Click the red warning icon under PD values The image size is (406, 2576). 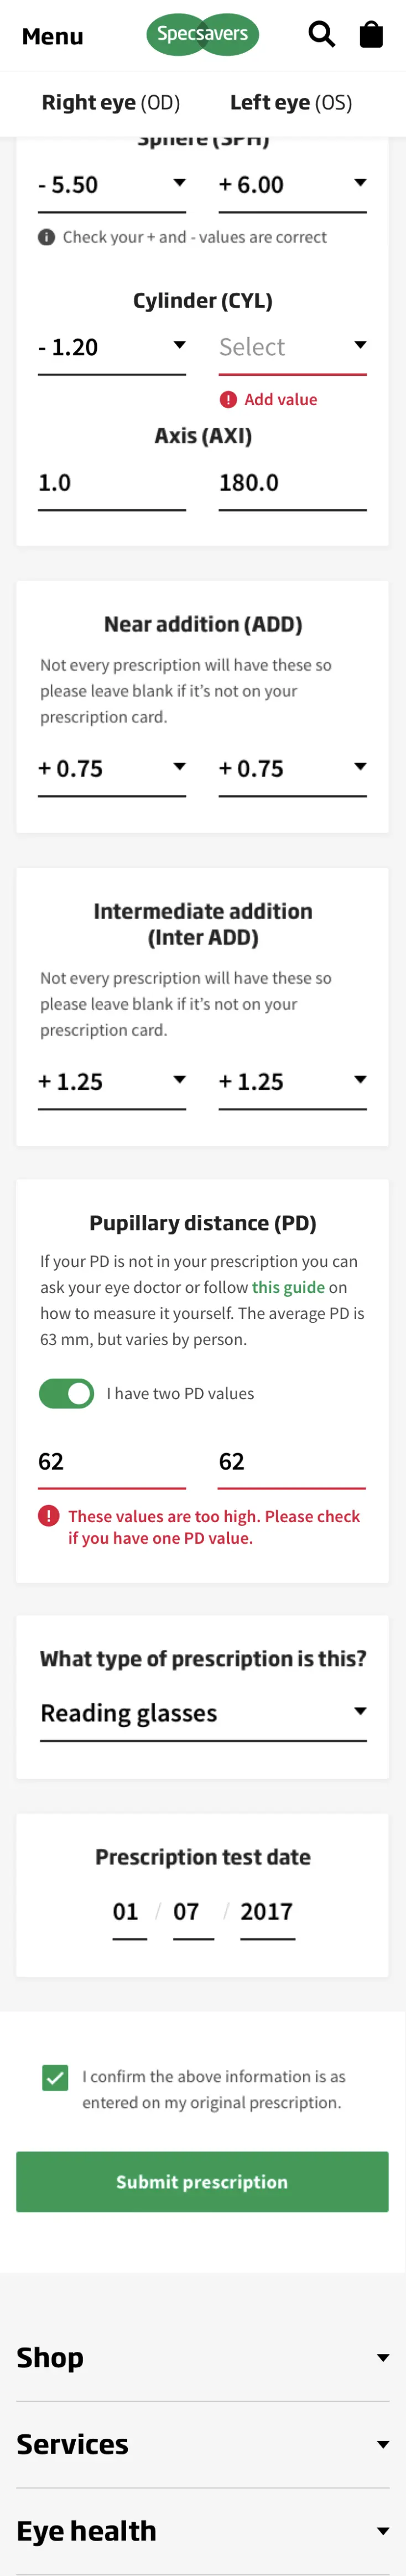point(49,1516)
